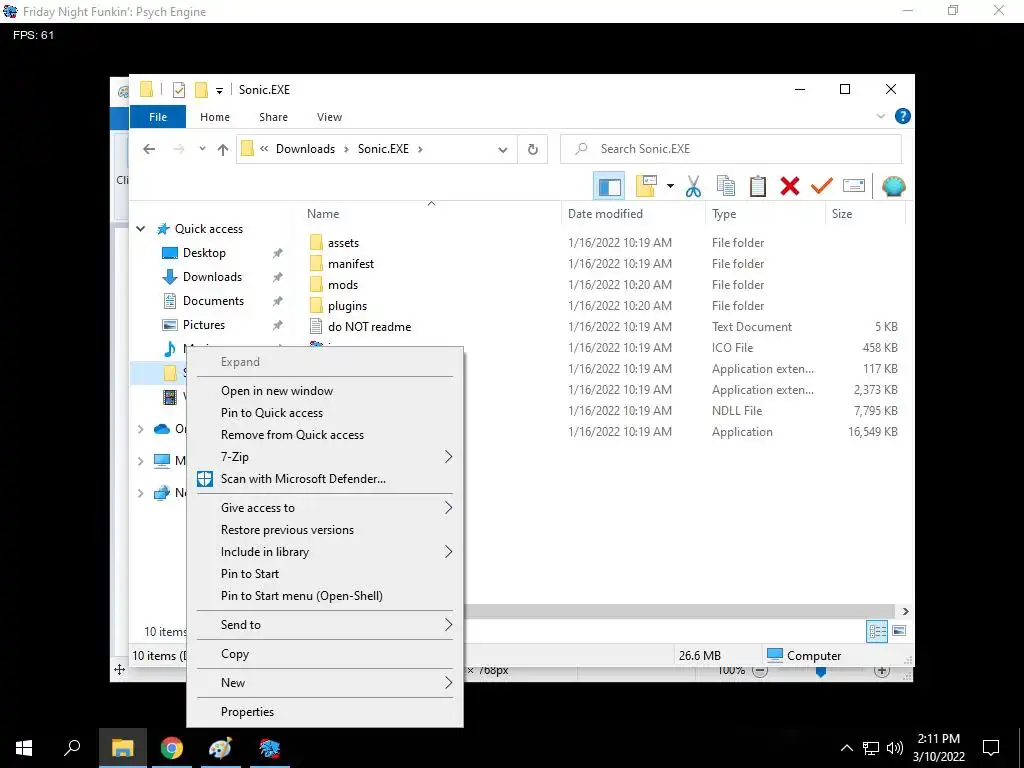Expand the This PC tree node
Screen dimensions: 1024x768
140,461
